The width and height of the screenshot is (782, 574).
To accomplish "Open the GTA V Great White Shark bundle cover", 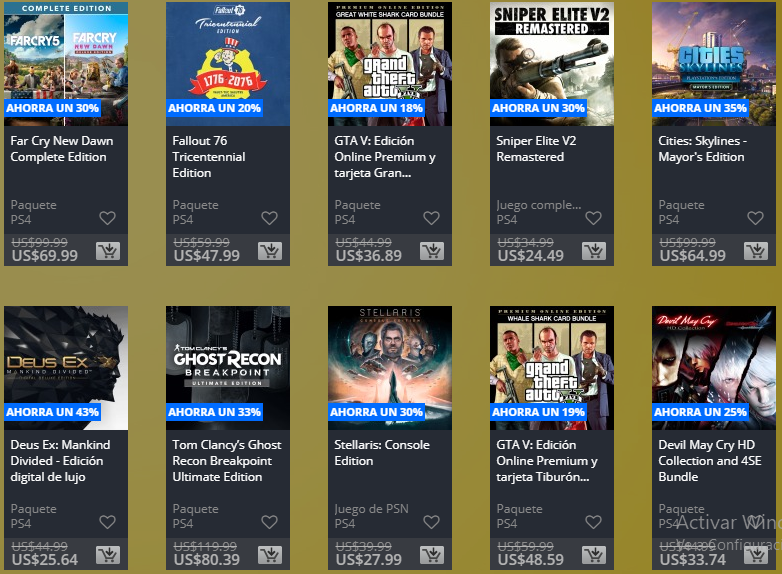I will 390,64.
